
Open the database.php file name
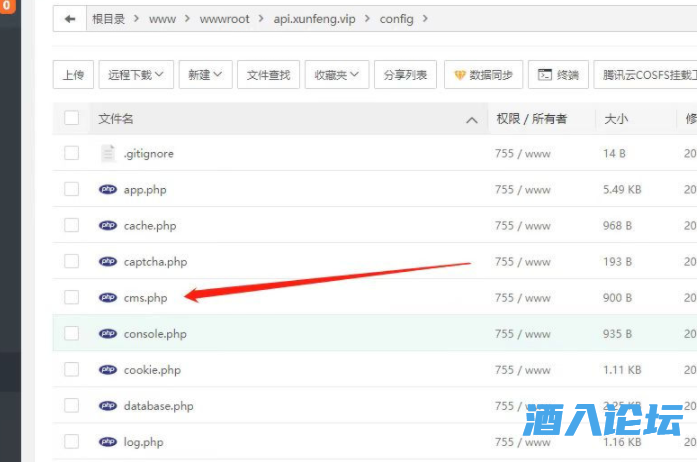tap(158, 406)
